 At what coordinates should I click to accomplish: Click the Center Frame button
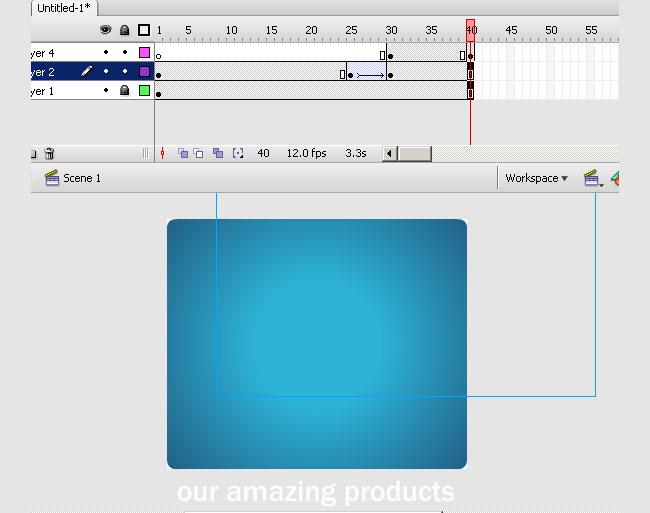162,154
